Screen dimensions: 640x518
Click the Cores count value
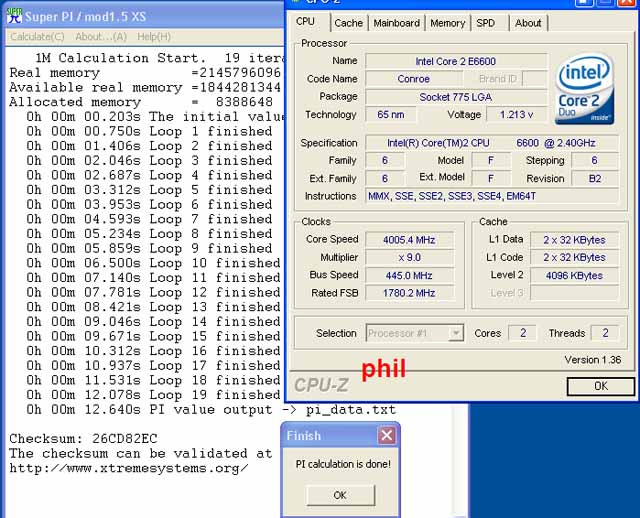pyautogui.click(x=522, y=333)
